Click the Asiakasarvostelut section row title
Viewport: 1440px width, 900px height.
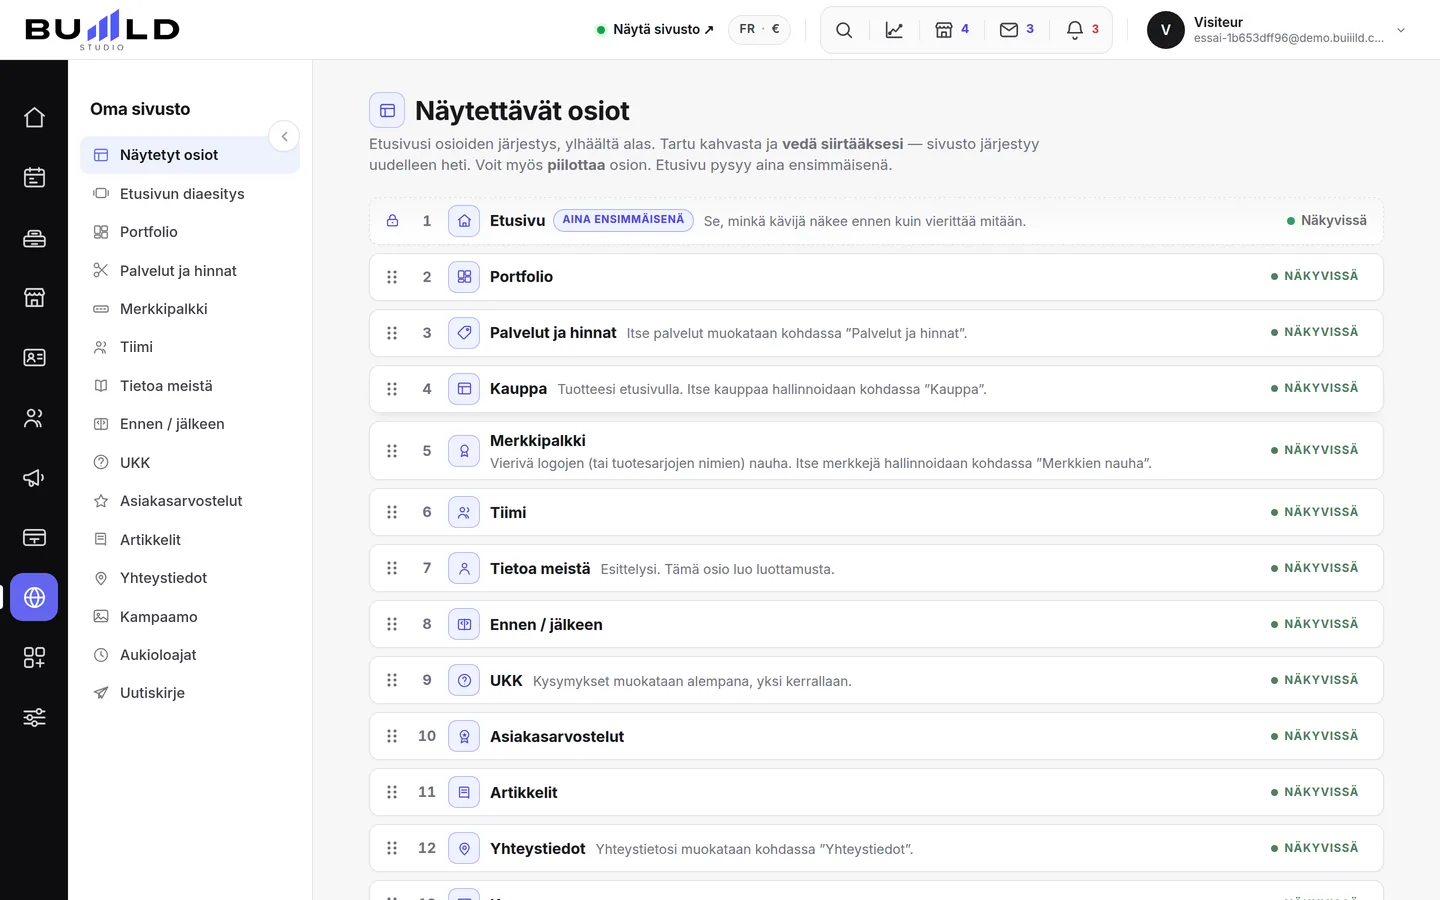click(x=557, y=737)
